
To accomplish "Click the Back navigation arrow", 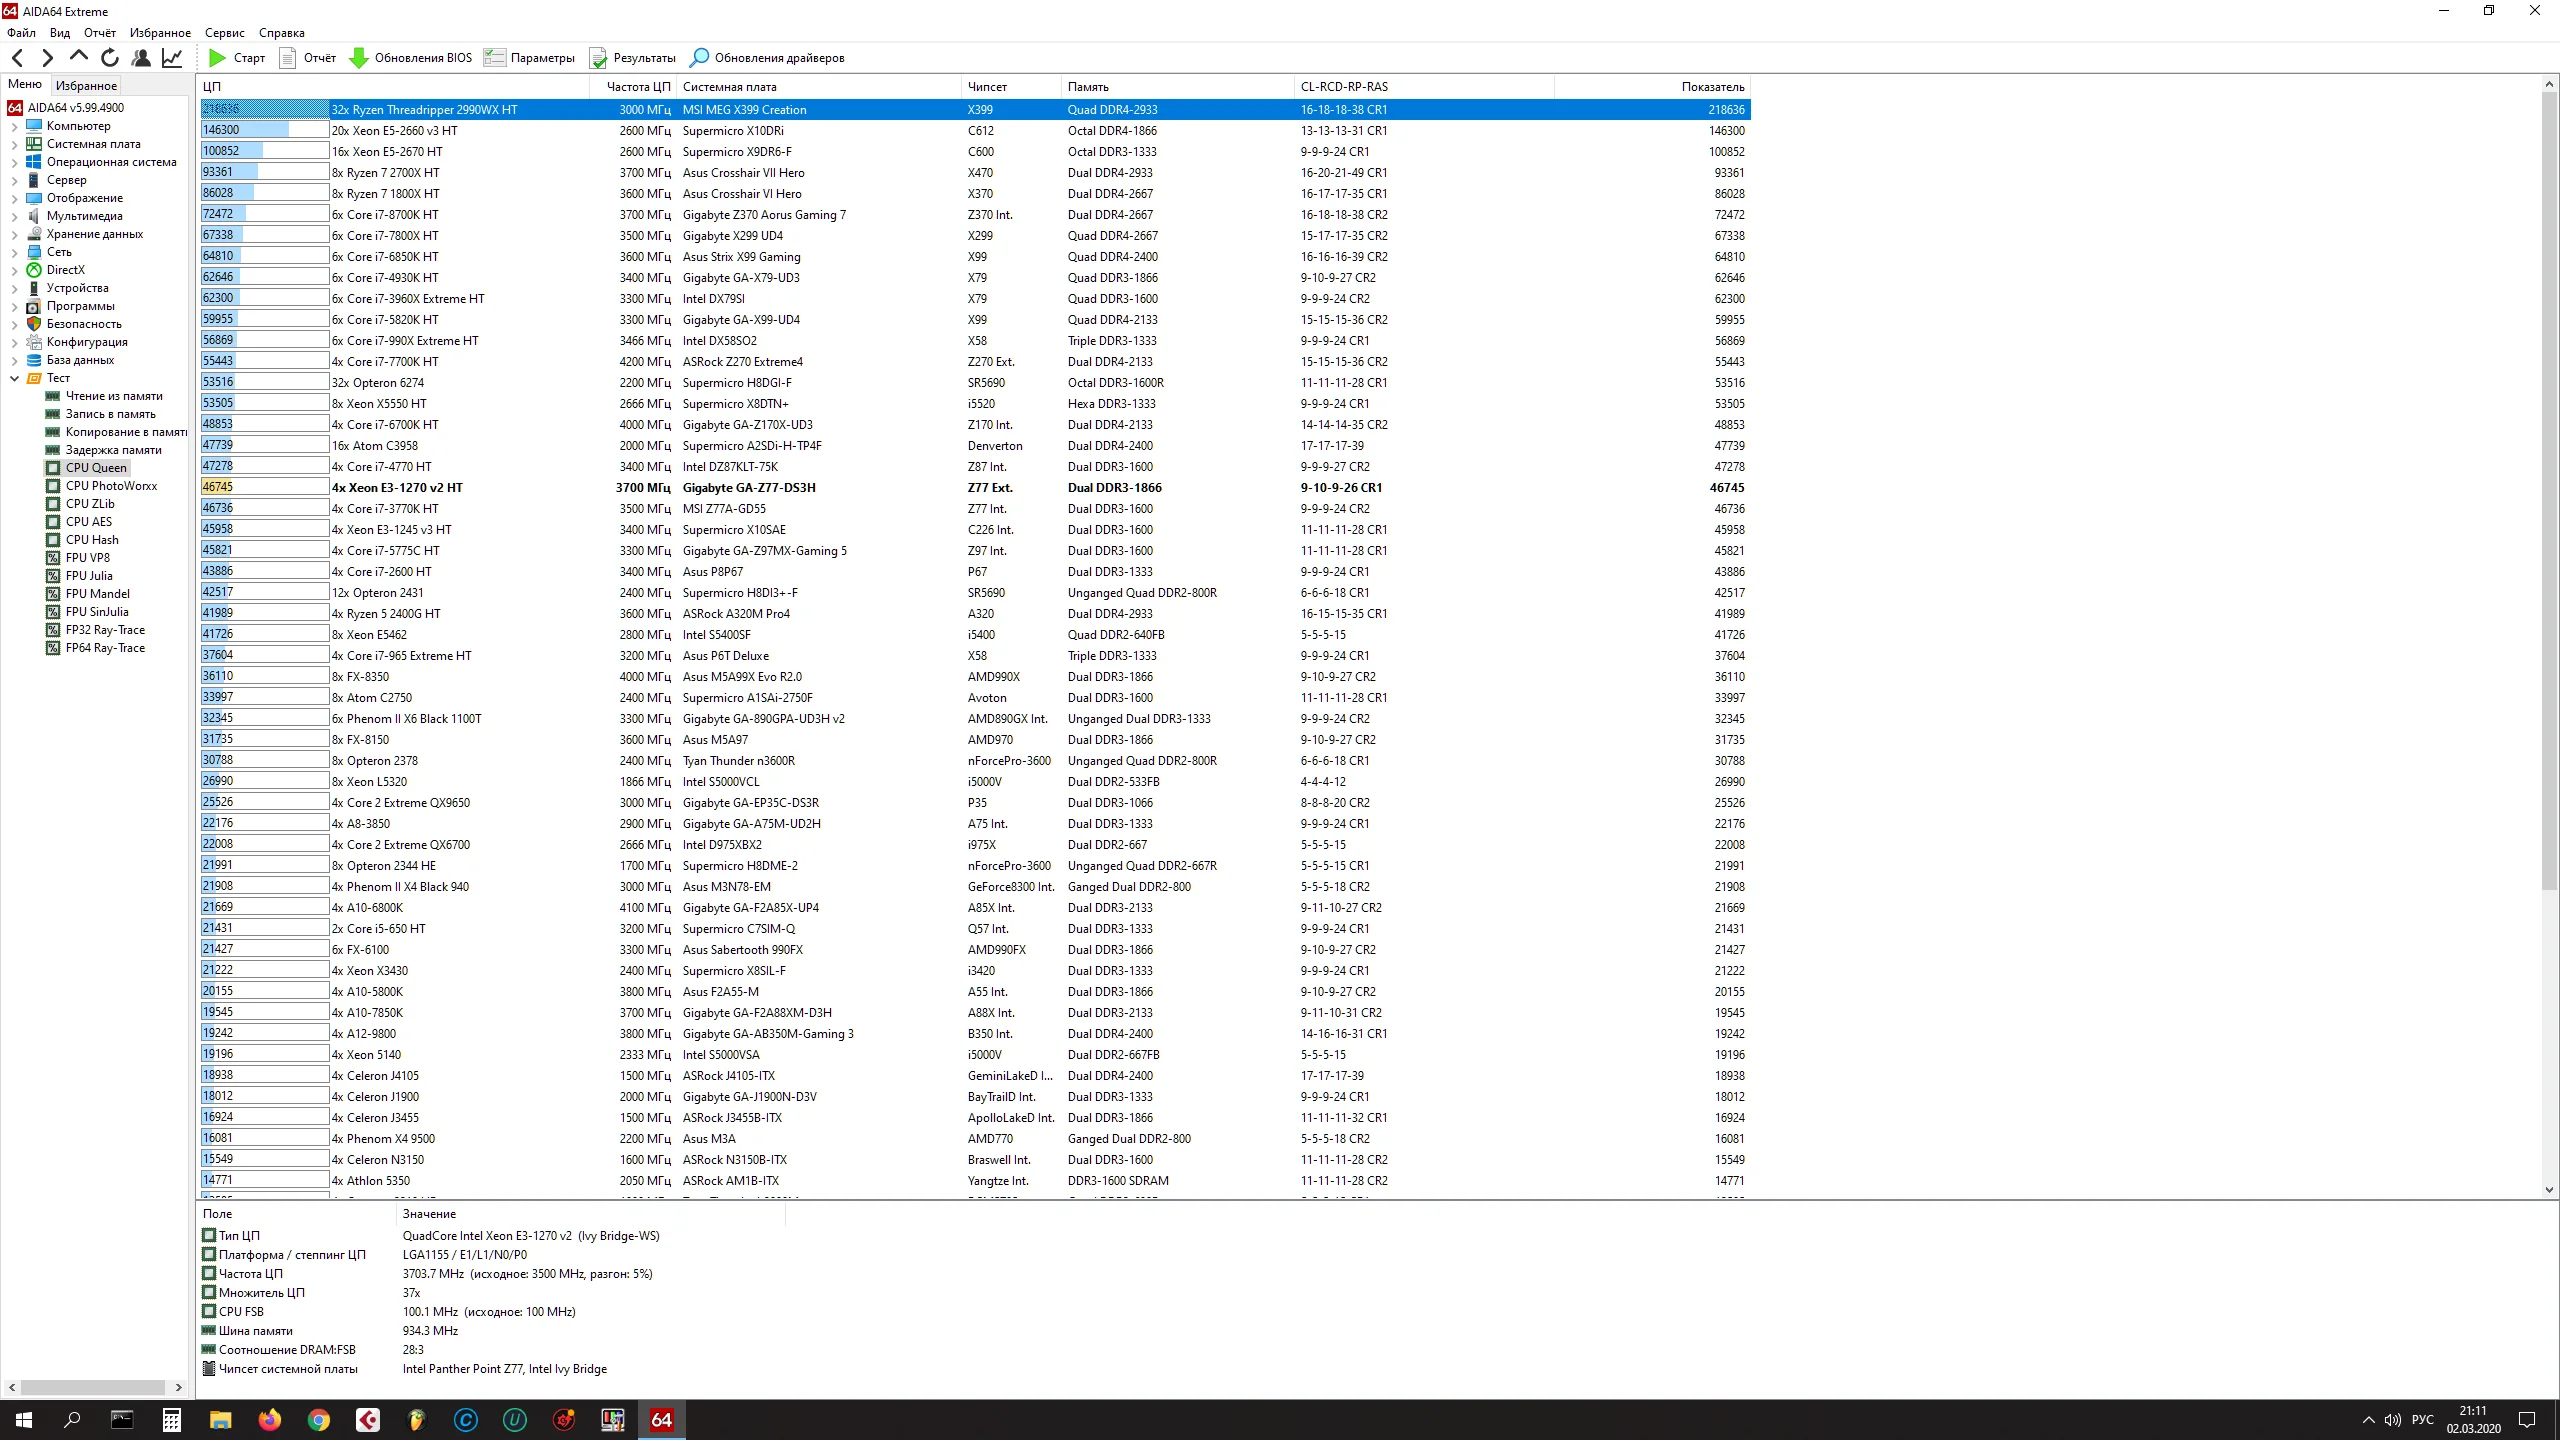I will point(17,58).
